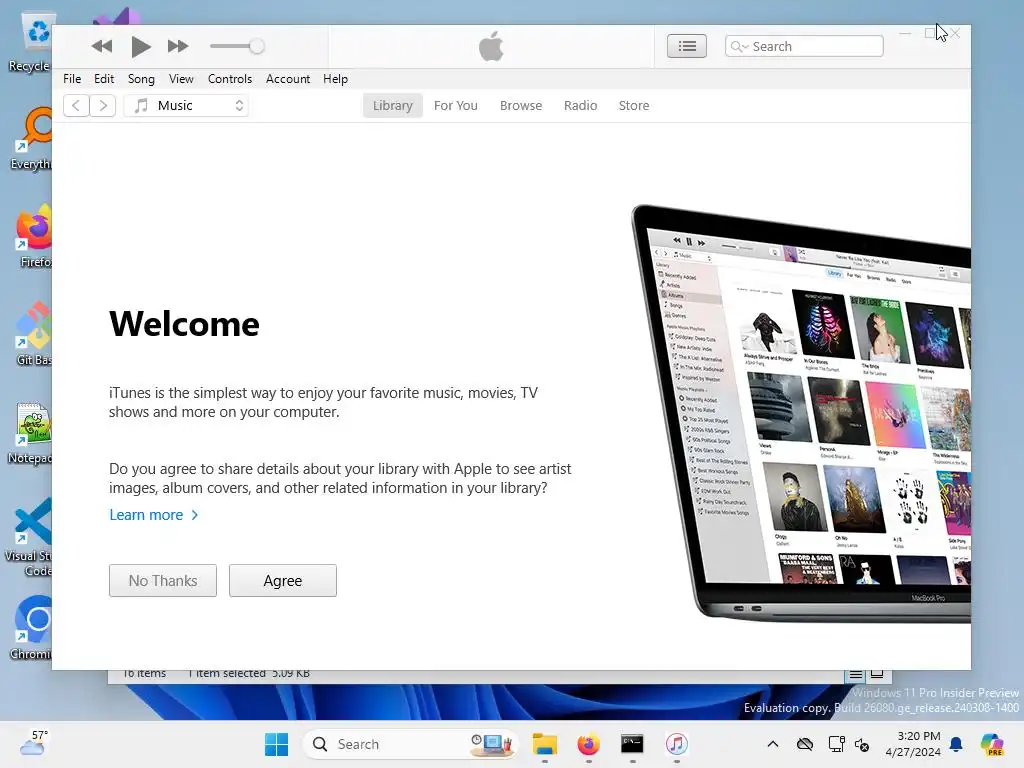Image resolution: width=1024 pixels, height=768 pixels.
Task: Open the Song menu
Action: coord(141,79)
